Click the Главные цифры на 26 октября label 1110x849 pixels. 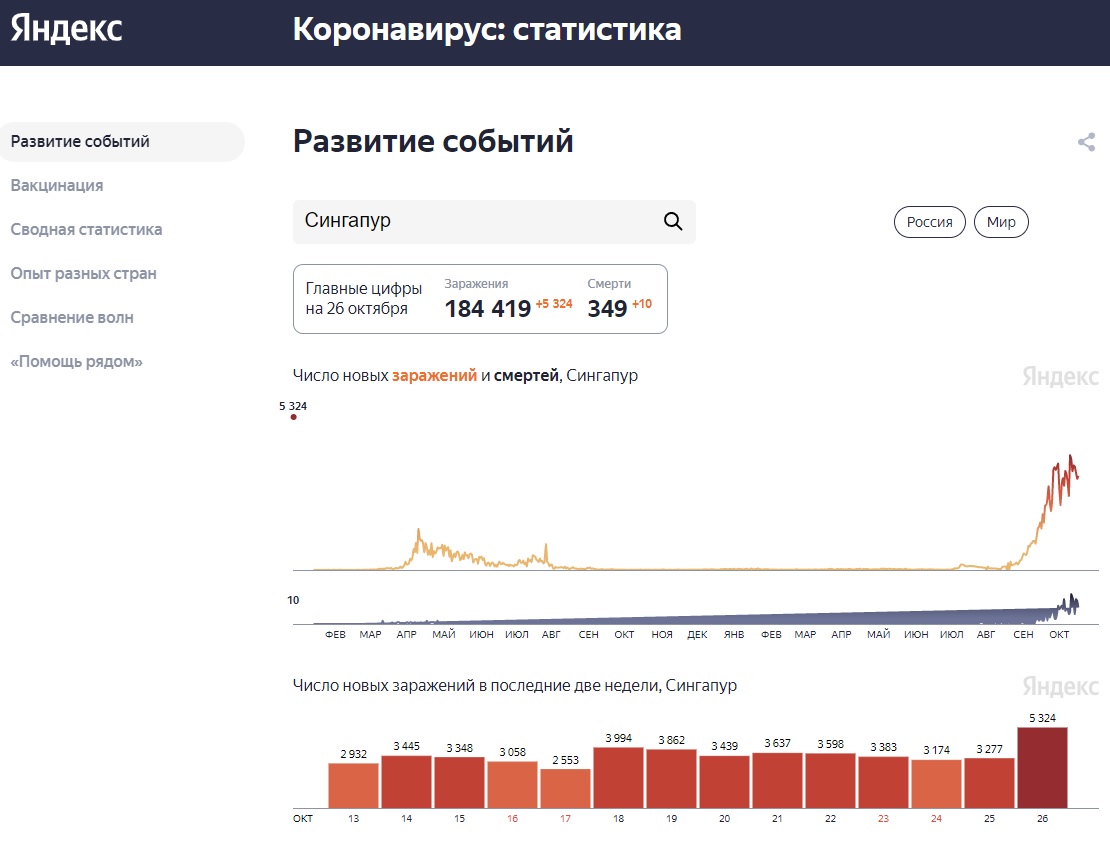[363, 299]
